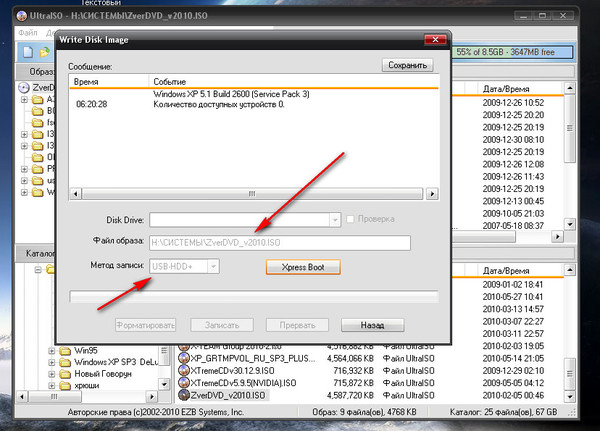Click status text 'Образ: 9 файла(ов), 4768 KB'

(364, 412)
